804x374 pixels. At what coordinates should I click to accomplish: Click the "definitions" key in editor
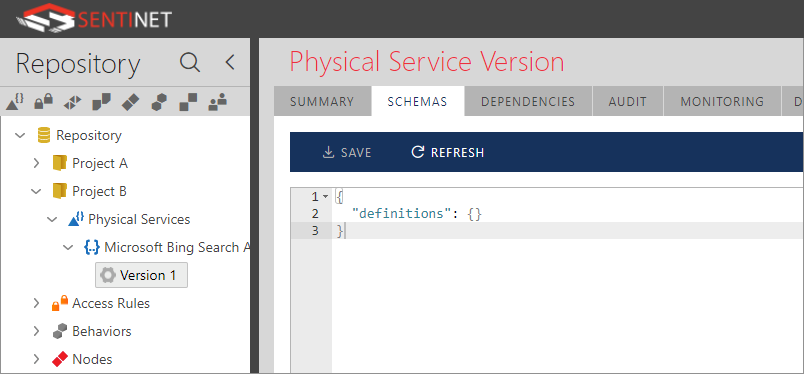tap(400, 214)
